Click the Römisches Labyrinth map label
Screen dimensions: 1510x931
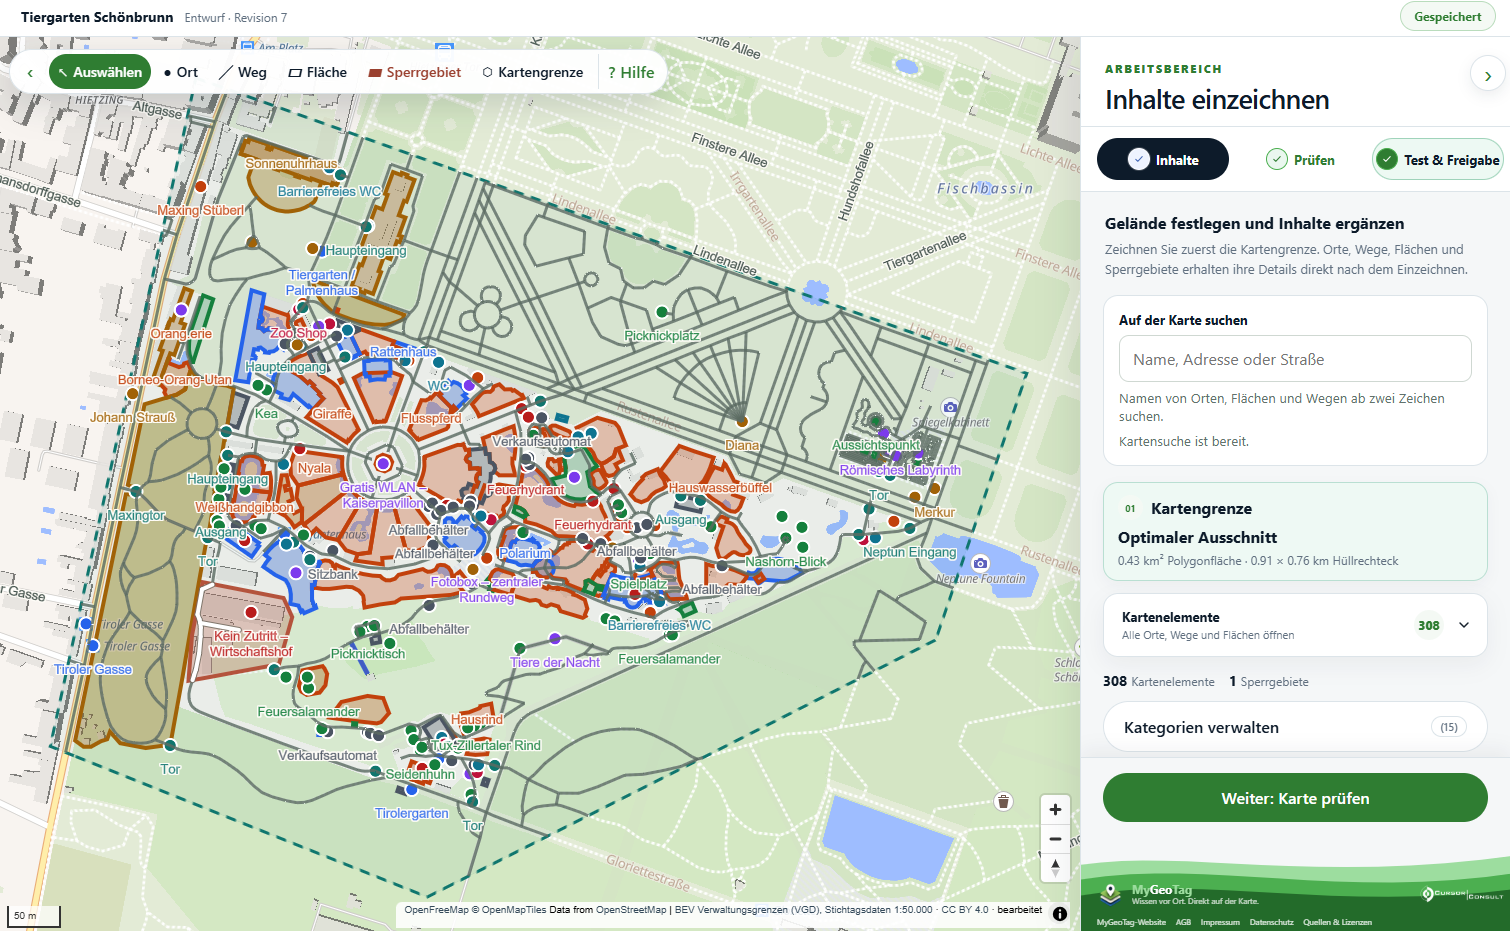(900, 470)
